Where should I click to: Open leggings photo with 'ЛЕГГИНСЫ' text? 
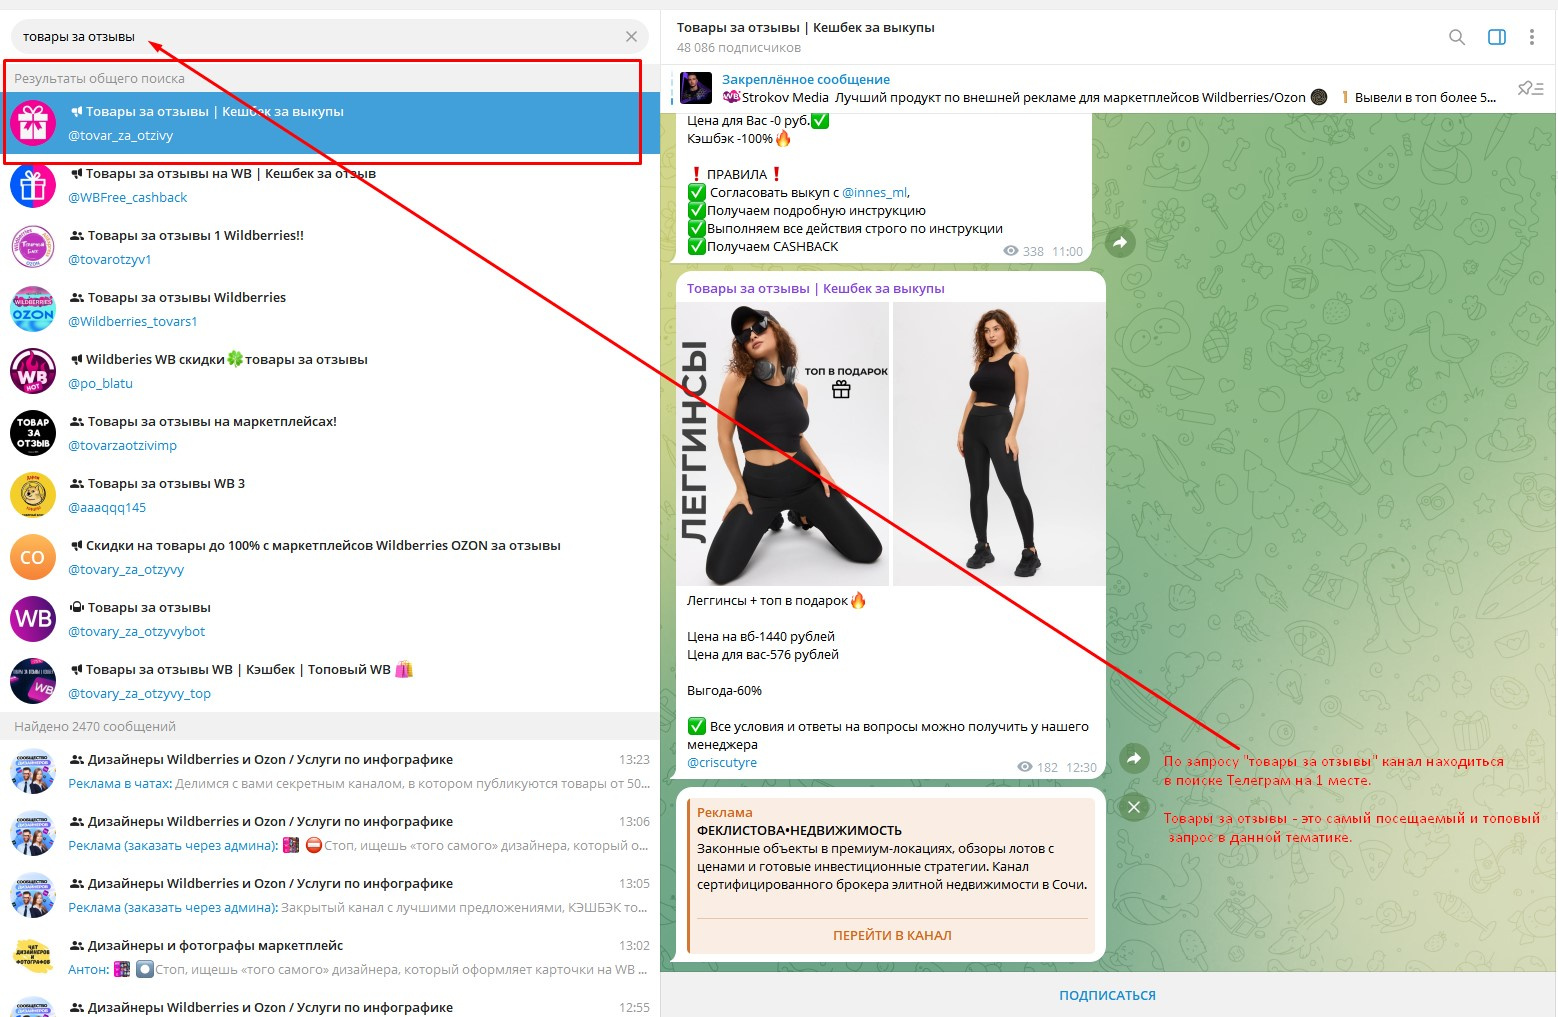click(x=783, y=443)
